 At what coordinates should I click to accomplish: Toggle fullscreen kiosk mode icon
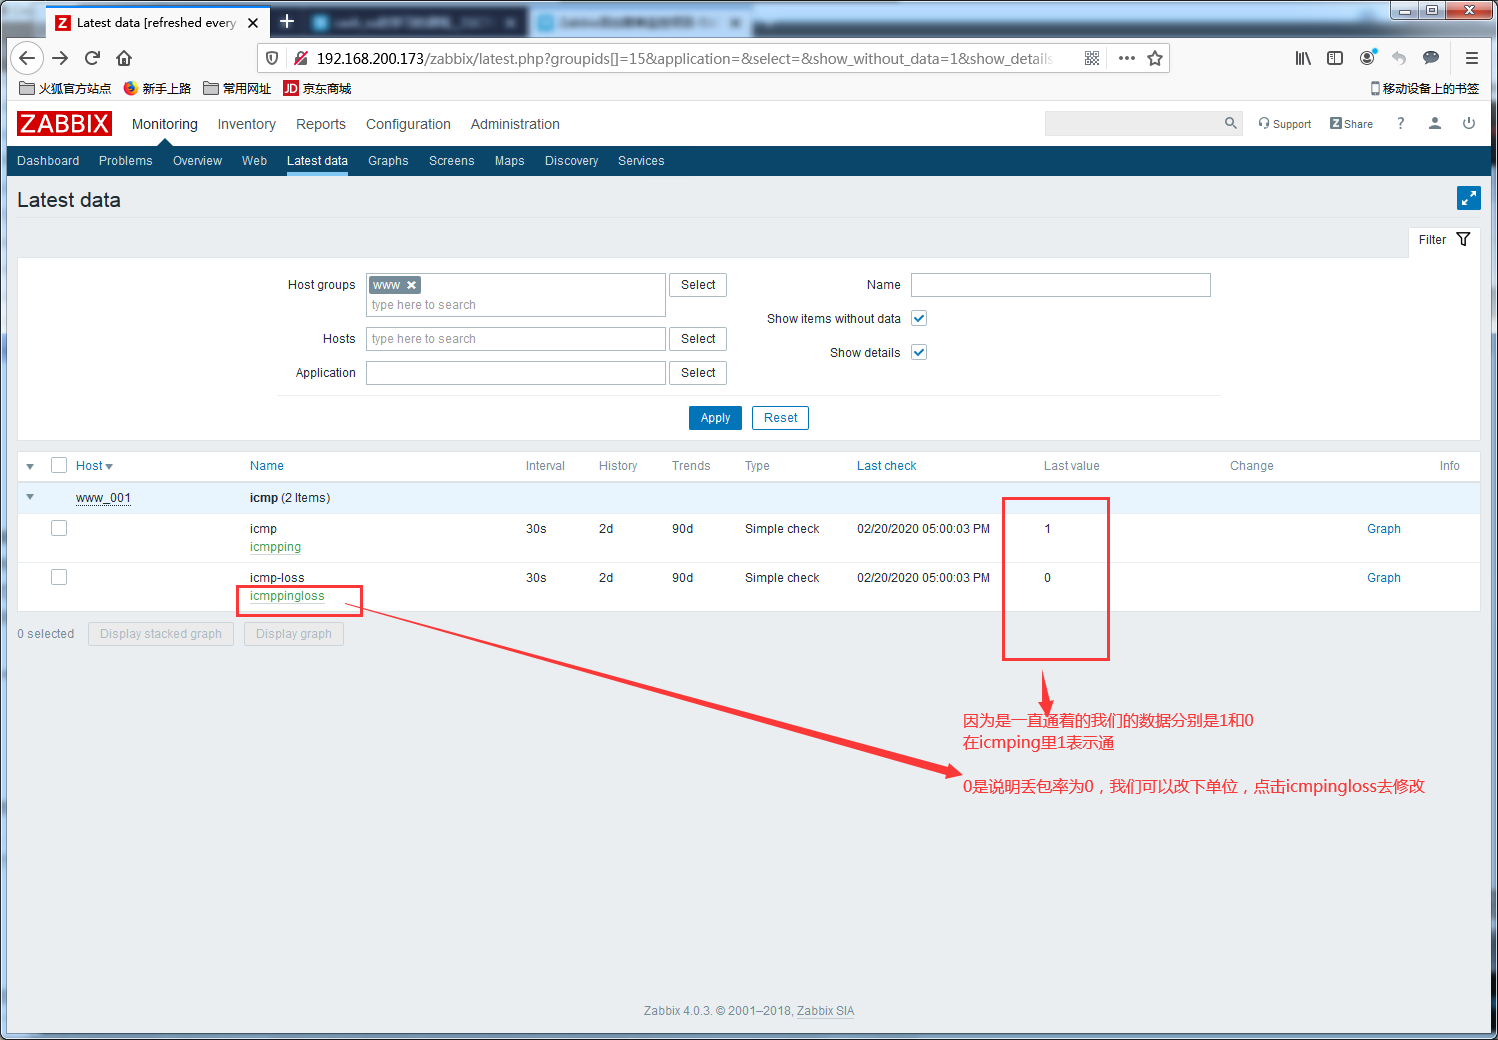click(1468, 198)
